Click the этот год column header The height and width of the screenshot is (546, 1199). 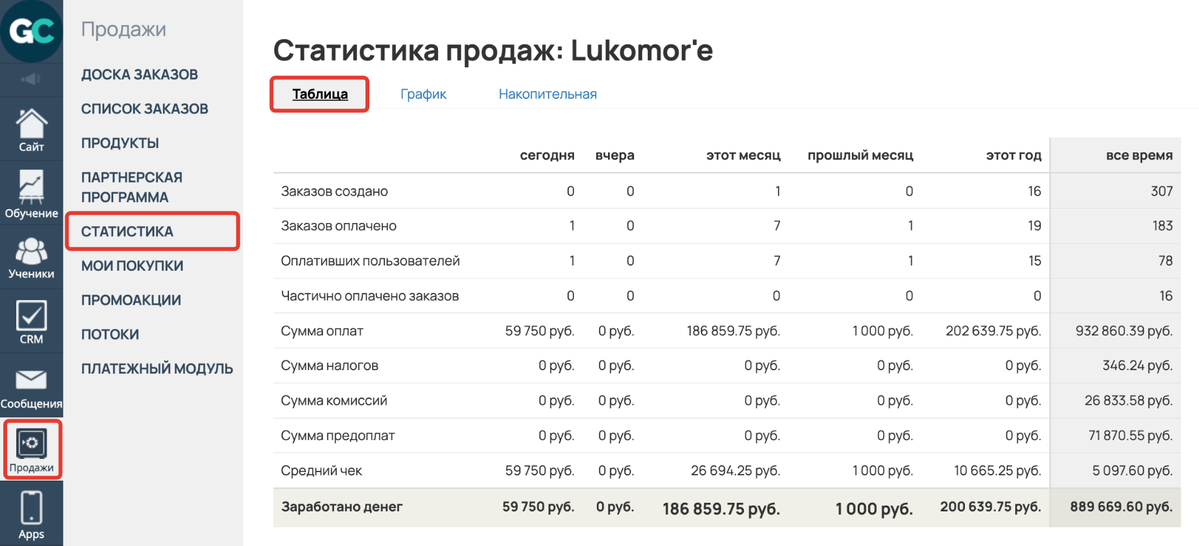click(x=1013, y=156)
